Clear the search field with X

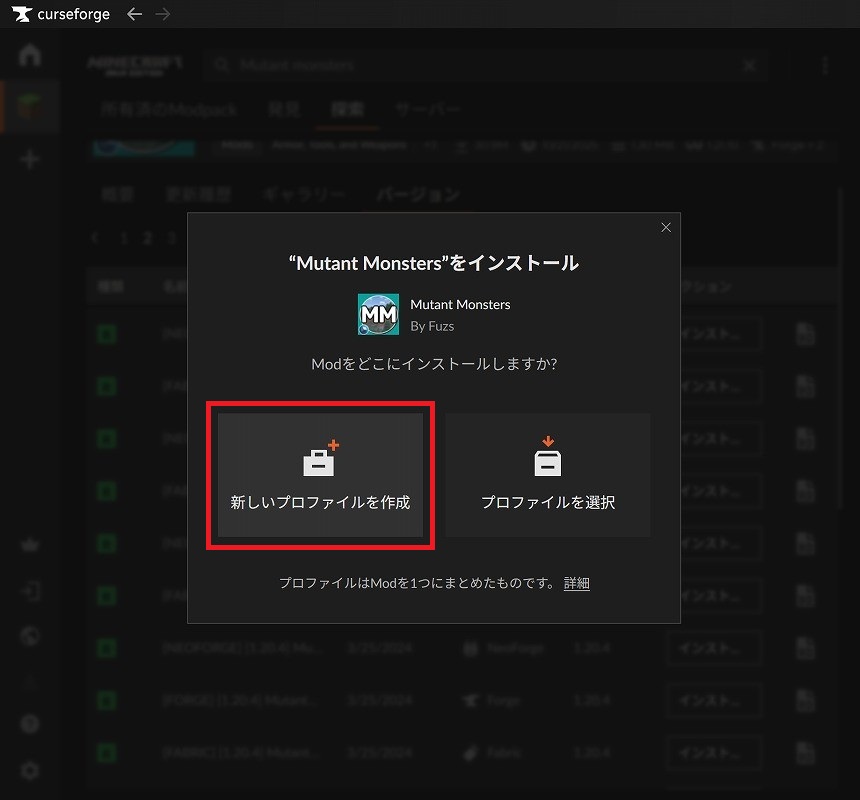(x=749, y=65)
